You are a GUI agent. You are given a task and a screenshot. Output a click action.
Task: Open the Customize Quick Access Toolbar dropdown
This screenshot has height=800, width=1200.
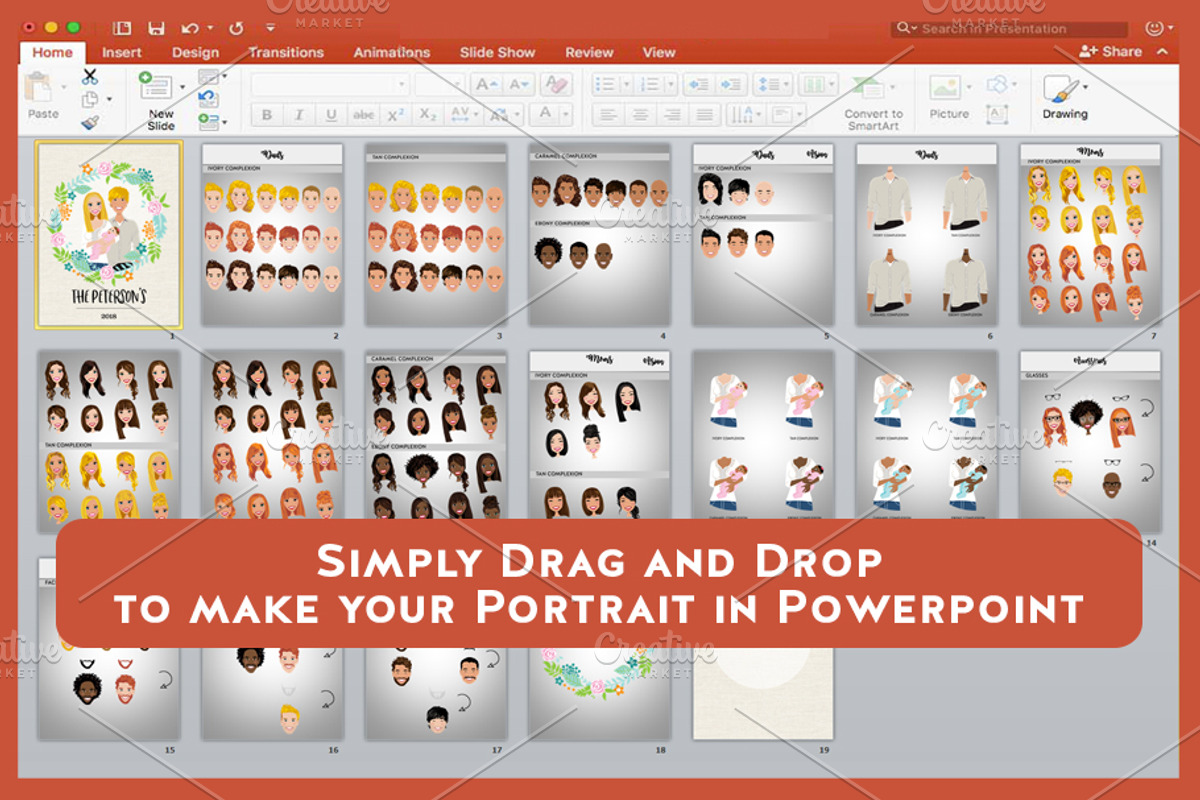(x=271, y=28)
